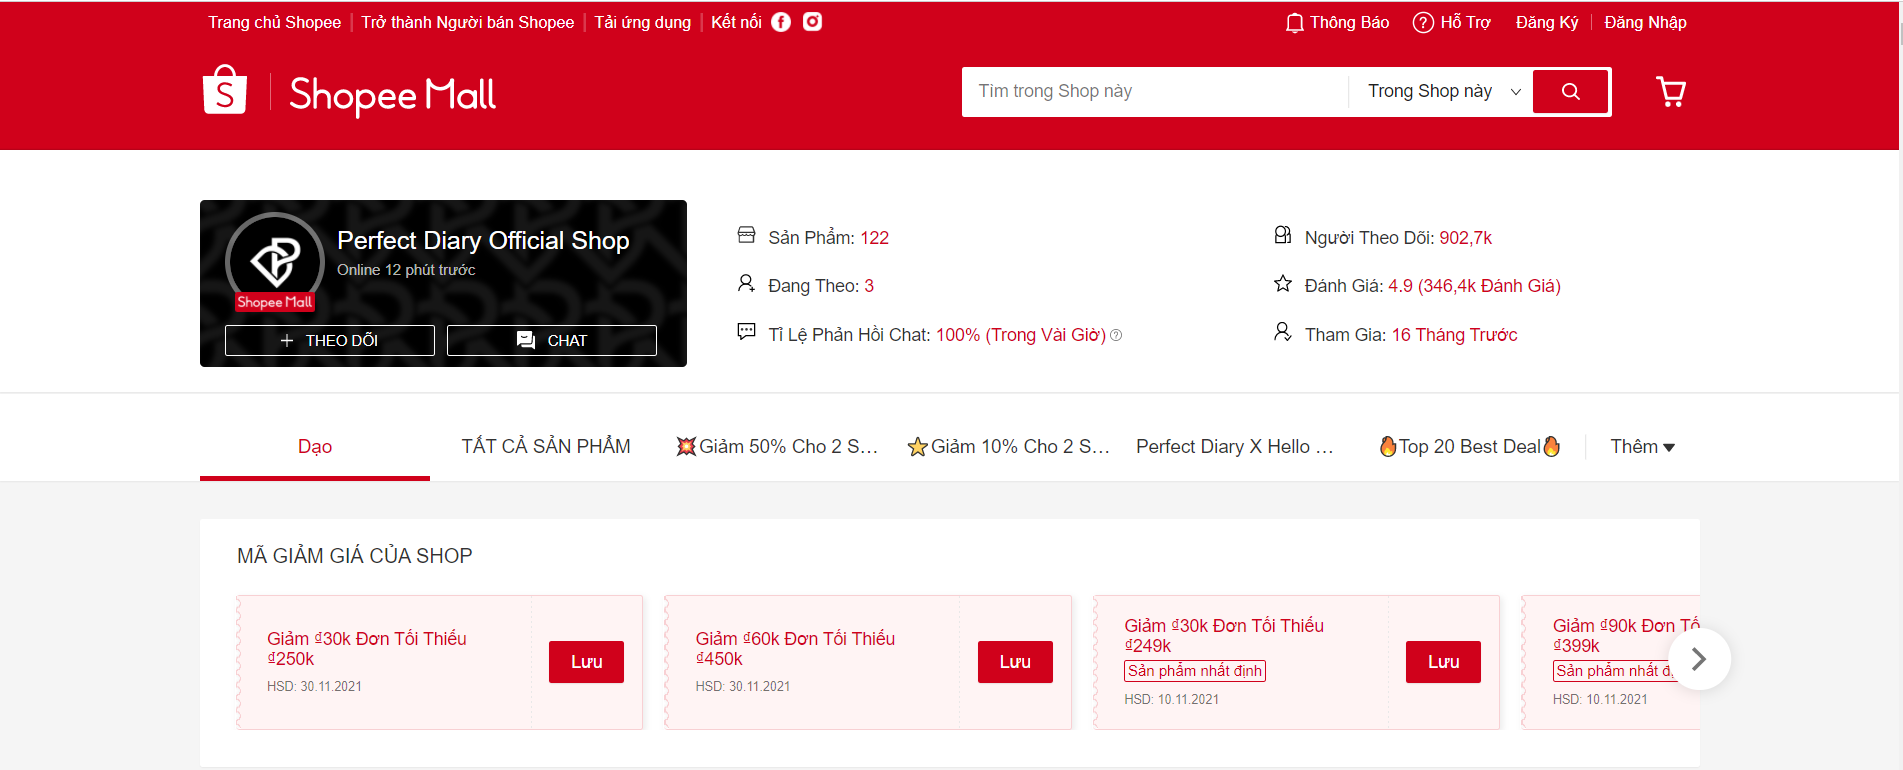Save the ₫60k off ₫450k voucher
Screen dimensions: 1903x770
click(1015, 662)
